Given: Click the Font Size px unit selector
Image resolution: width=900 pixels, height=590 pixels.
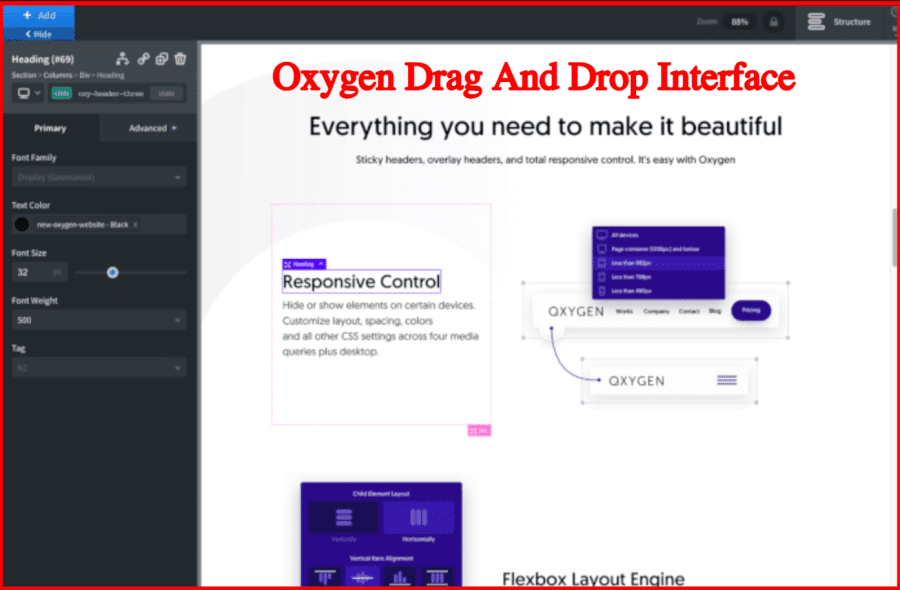Looking at the screenshot, I should pyautogui.click(x=57, y=272).
